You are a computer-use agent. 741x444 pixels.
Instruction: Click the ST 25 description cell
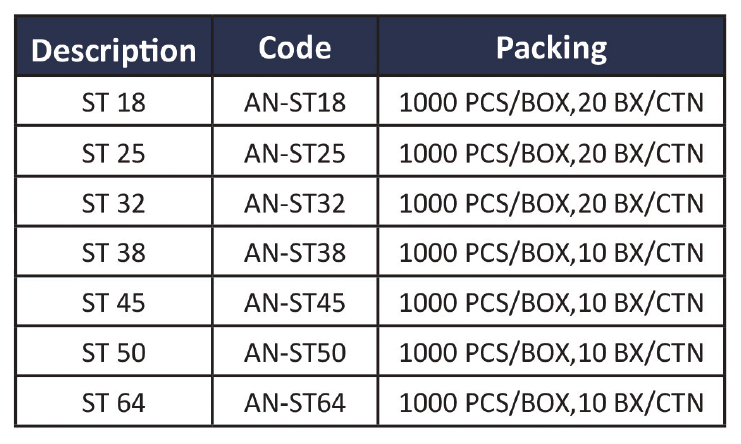click(113, 153)
